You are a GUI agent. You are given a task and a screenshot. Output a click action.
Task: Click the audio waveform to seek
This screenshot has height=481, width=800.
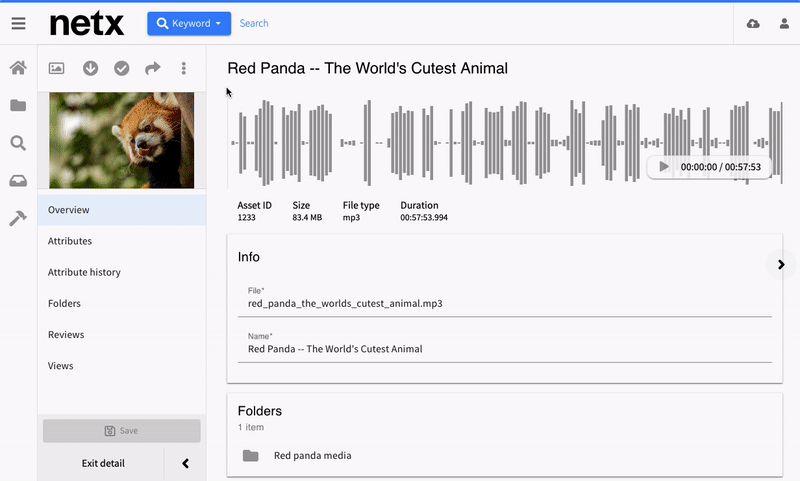click(x=505, y=143)
